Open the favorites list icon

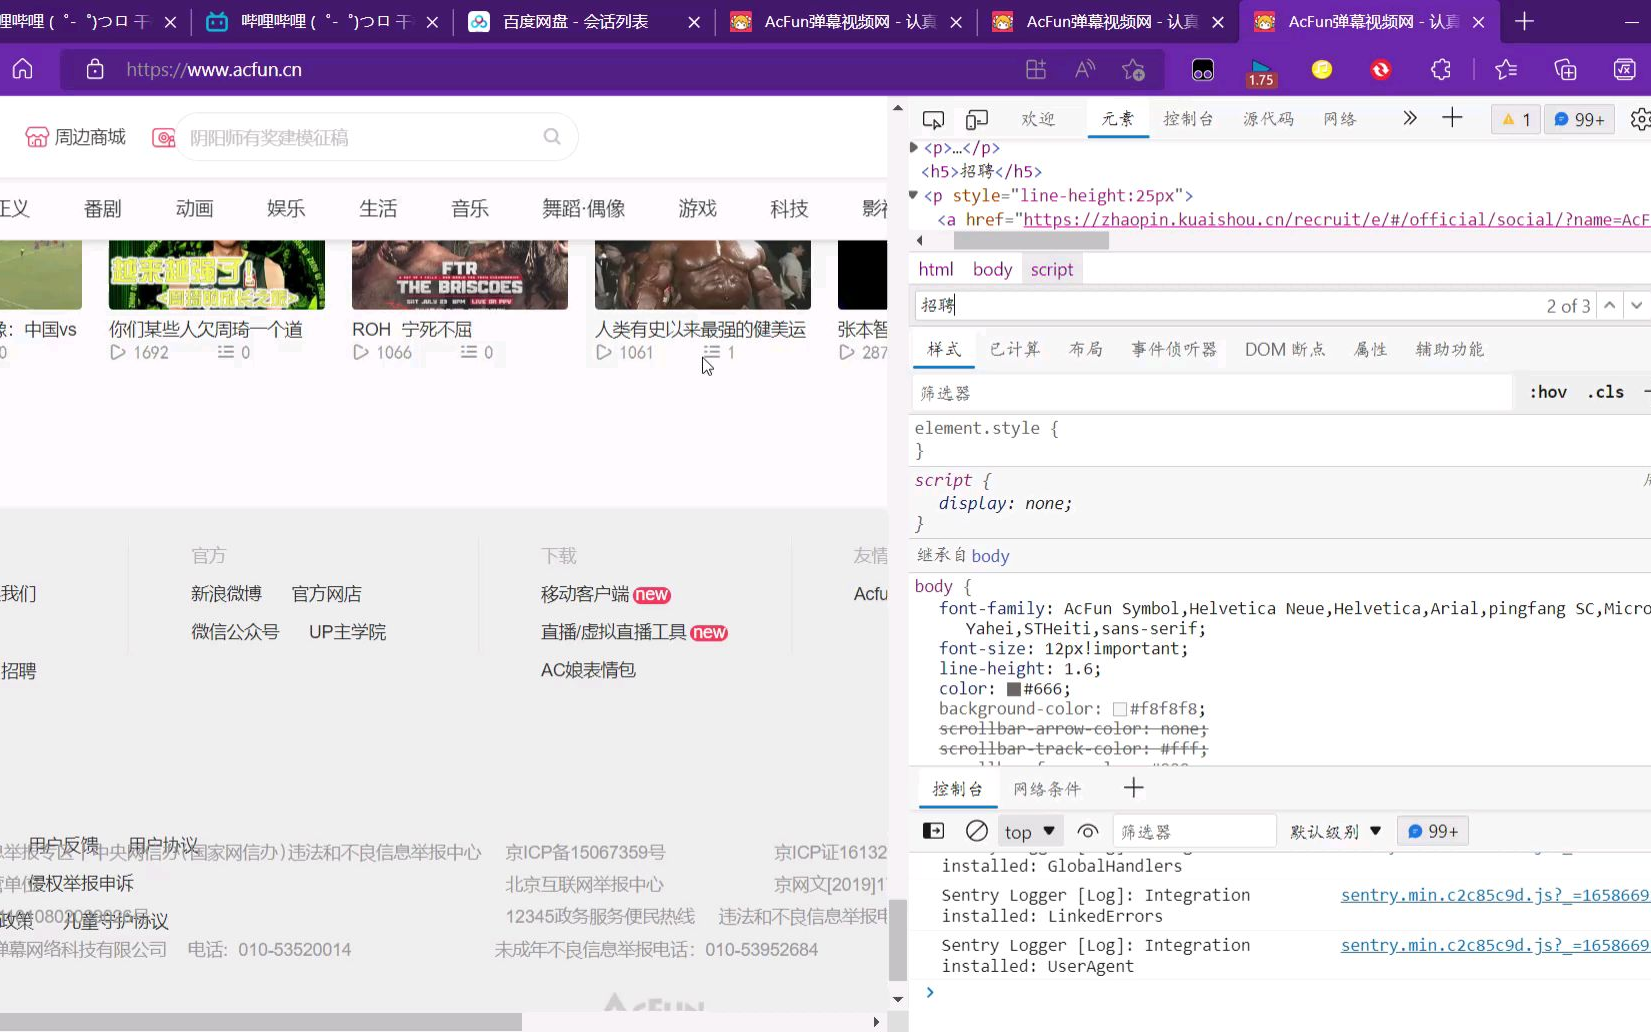click(1506, 69)
